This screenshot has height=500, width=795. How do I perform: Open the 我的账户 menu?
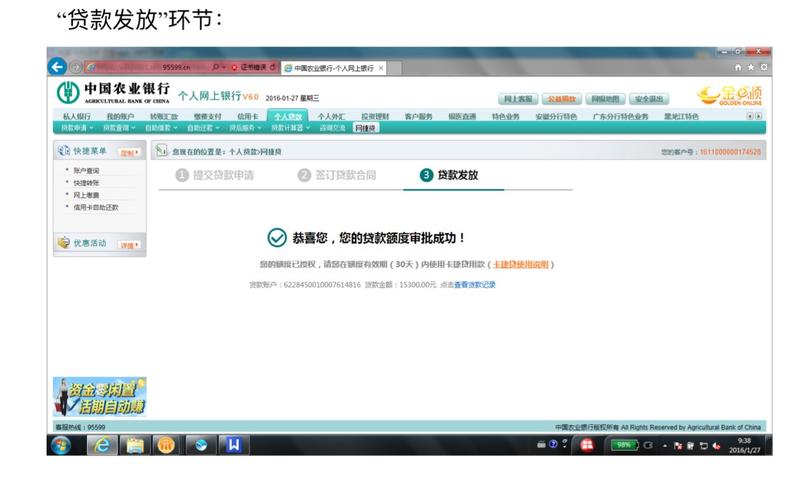120,117
